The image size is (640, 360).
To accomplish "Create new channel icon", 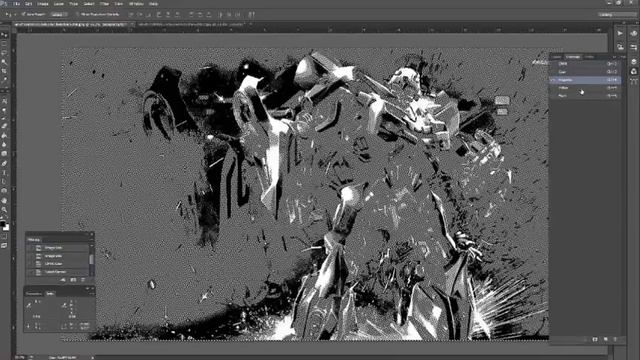I will point(605,339).
